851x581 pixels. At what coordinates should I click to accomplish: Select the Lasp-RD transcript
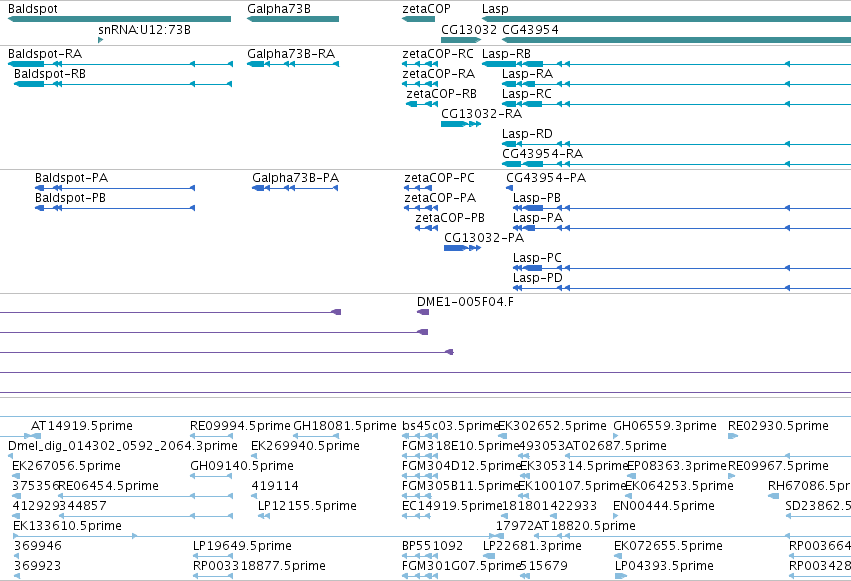(x=676, y=144)
